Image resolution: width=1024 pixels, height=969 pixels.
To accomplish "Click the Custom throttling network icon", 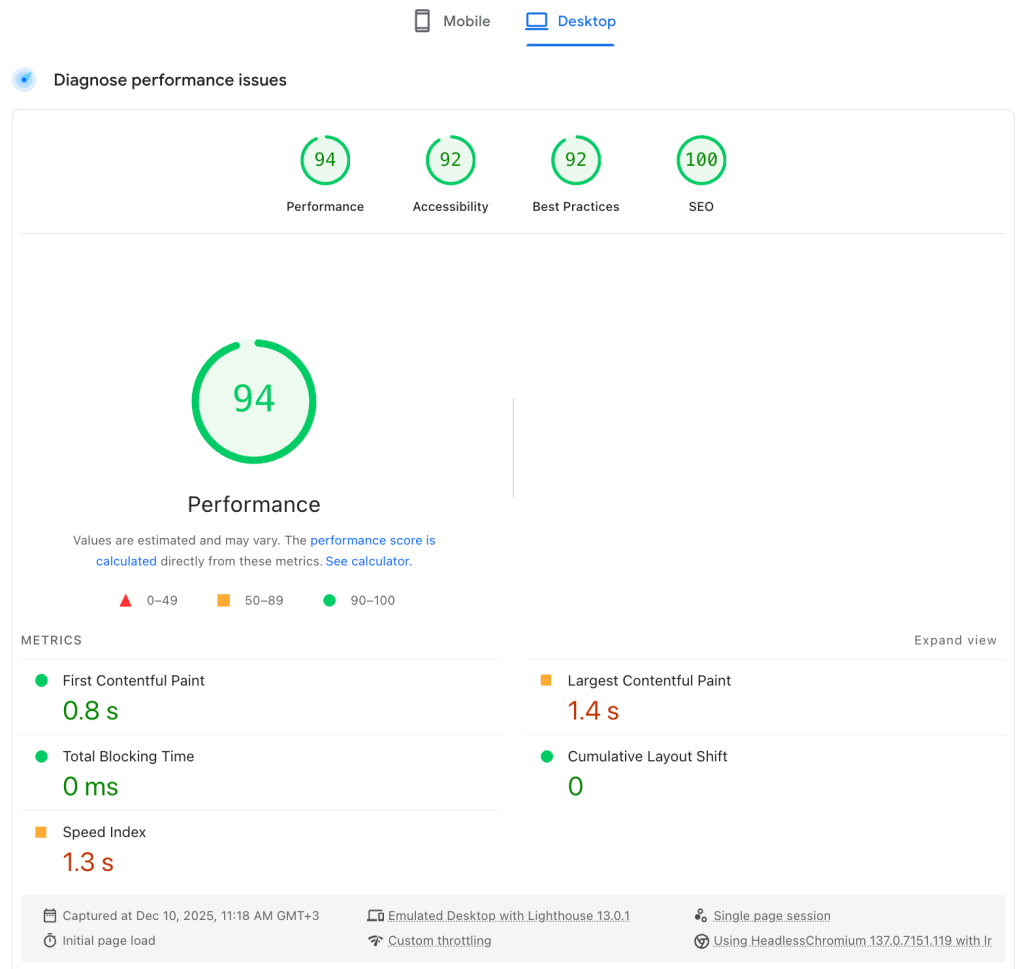I will [x=375, y=941].
